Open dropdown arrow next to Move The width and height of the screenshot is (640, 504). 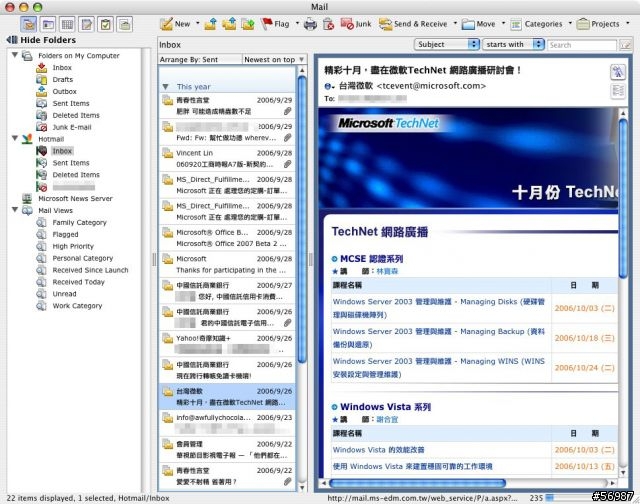click(x=503, y=23)
